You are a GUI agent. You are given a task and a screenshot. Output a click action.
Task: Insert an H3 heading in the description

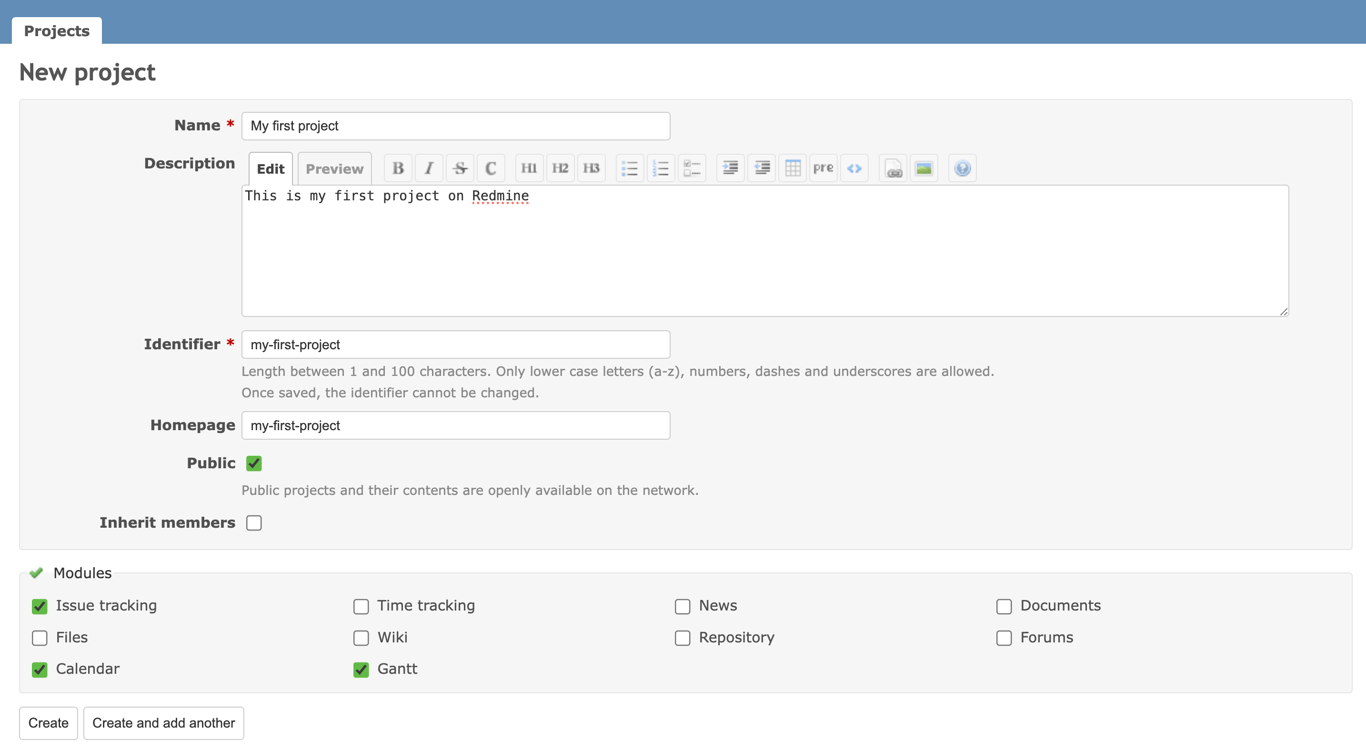pyautogui.click(x=591, y=167)
